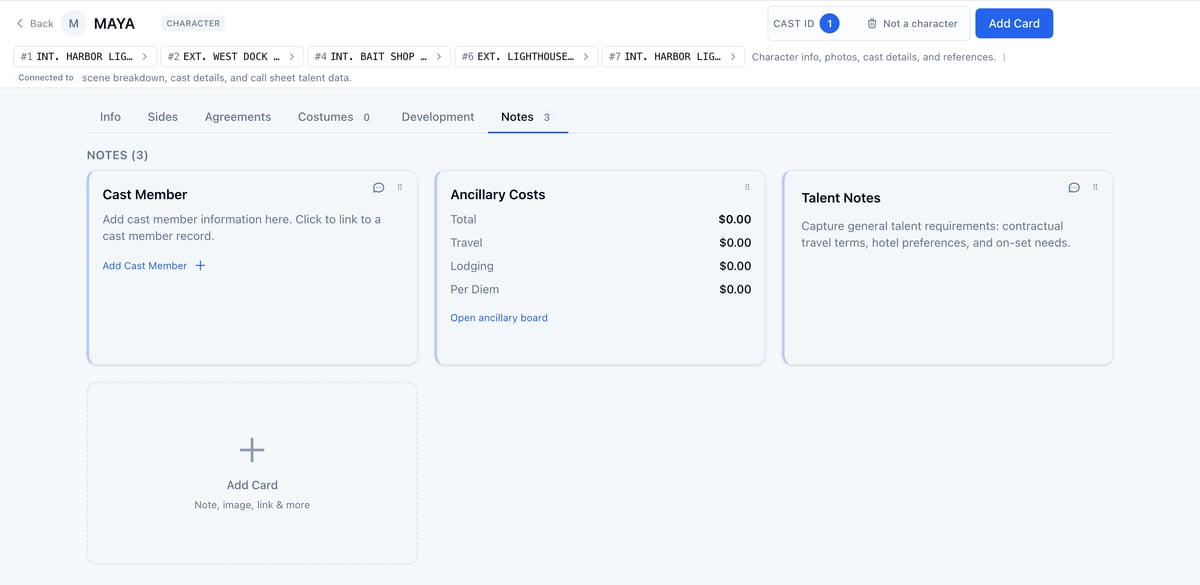Click the large plus in the Add Card tile
This screenshot has height=585, width=1200.
252,450
